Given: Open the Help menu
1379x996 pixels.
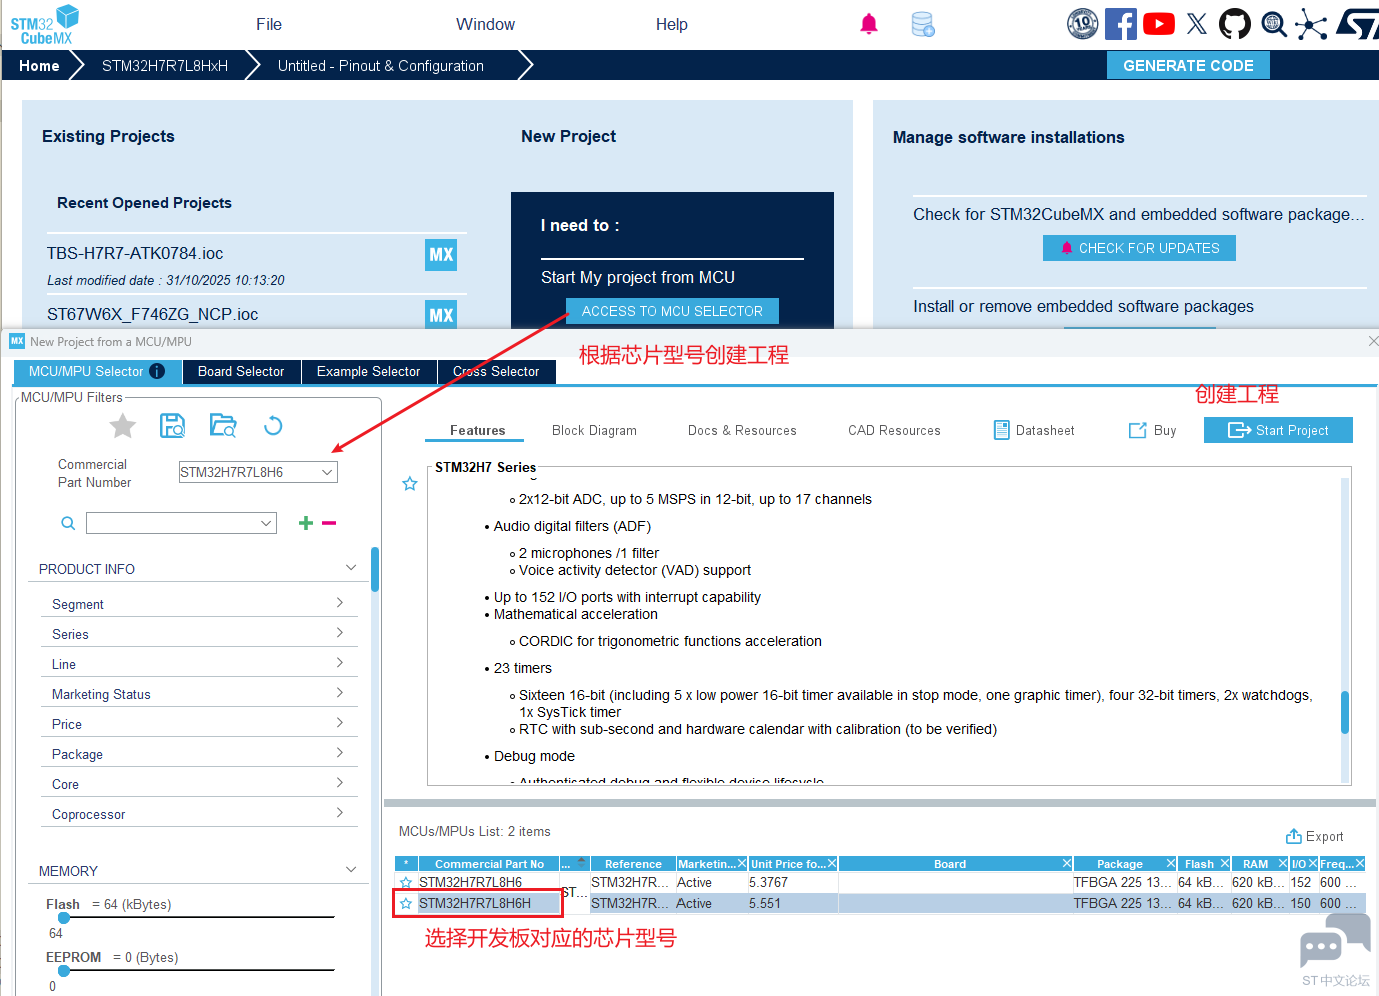Looking at the screenshot, I should (672, 24).
